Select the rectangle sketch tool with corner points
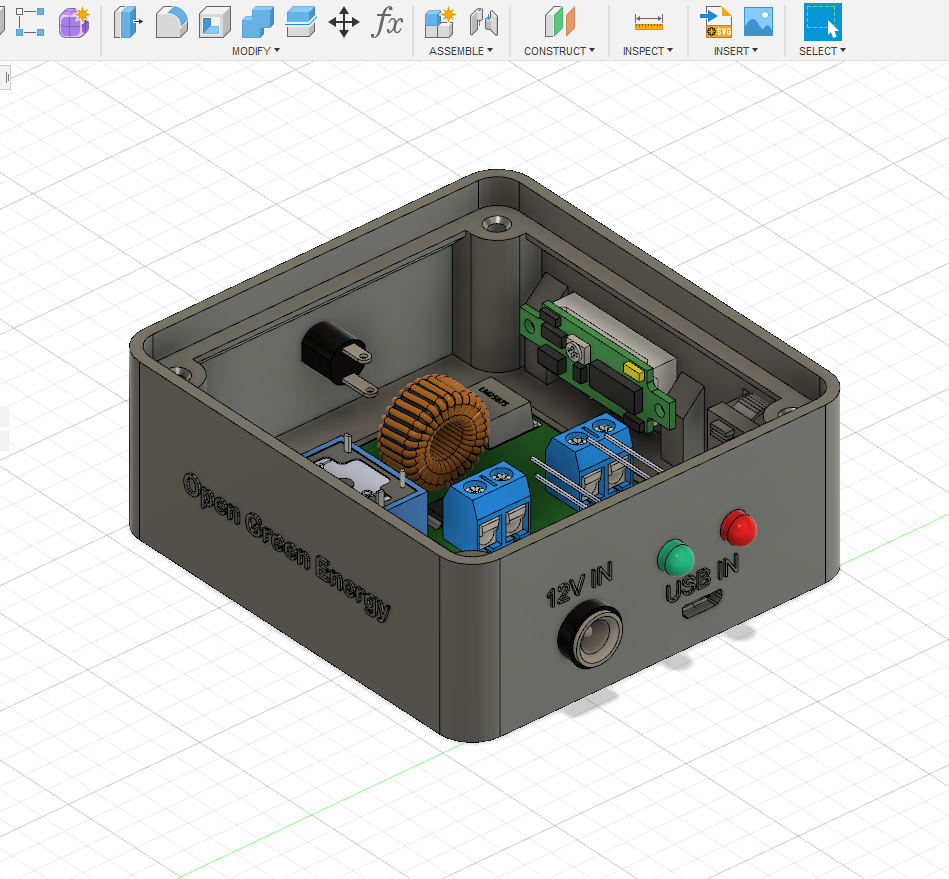Viewport: 949px width, 879px height. [29, 22]
